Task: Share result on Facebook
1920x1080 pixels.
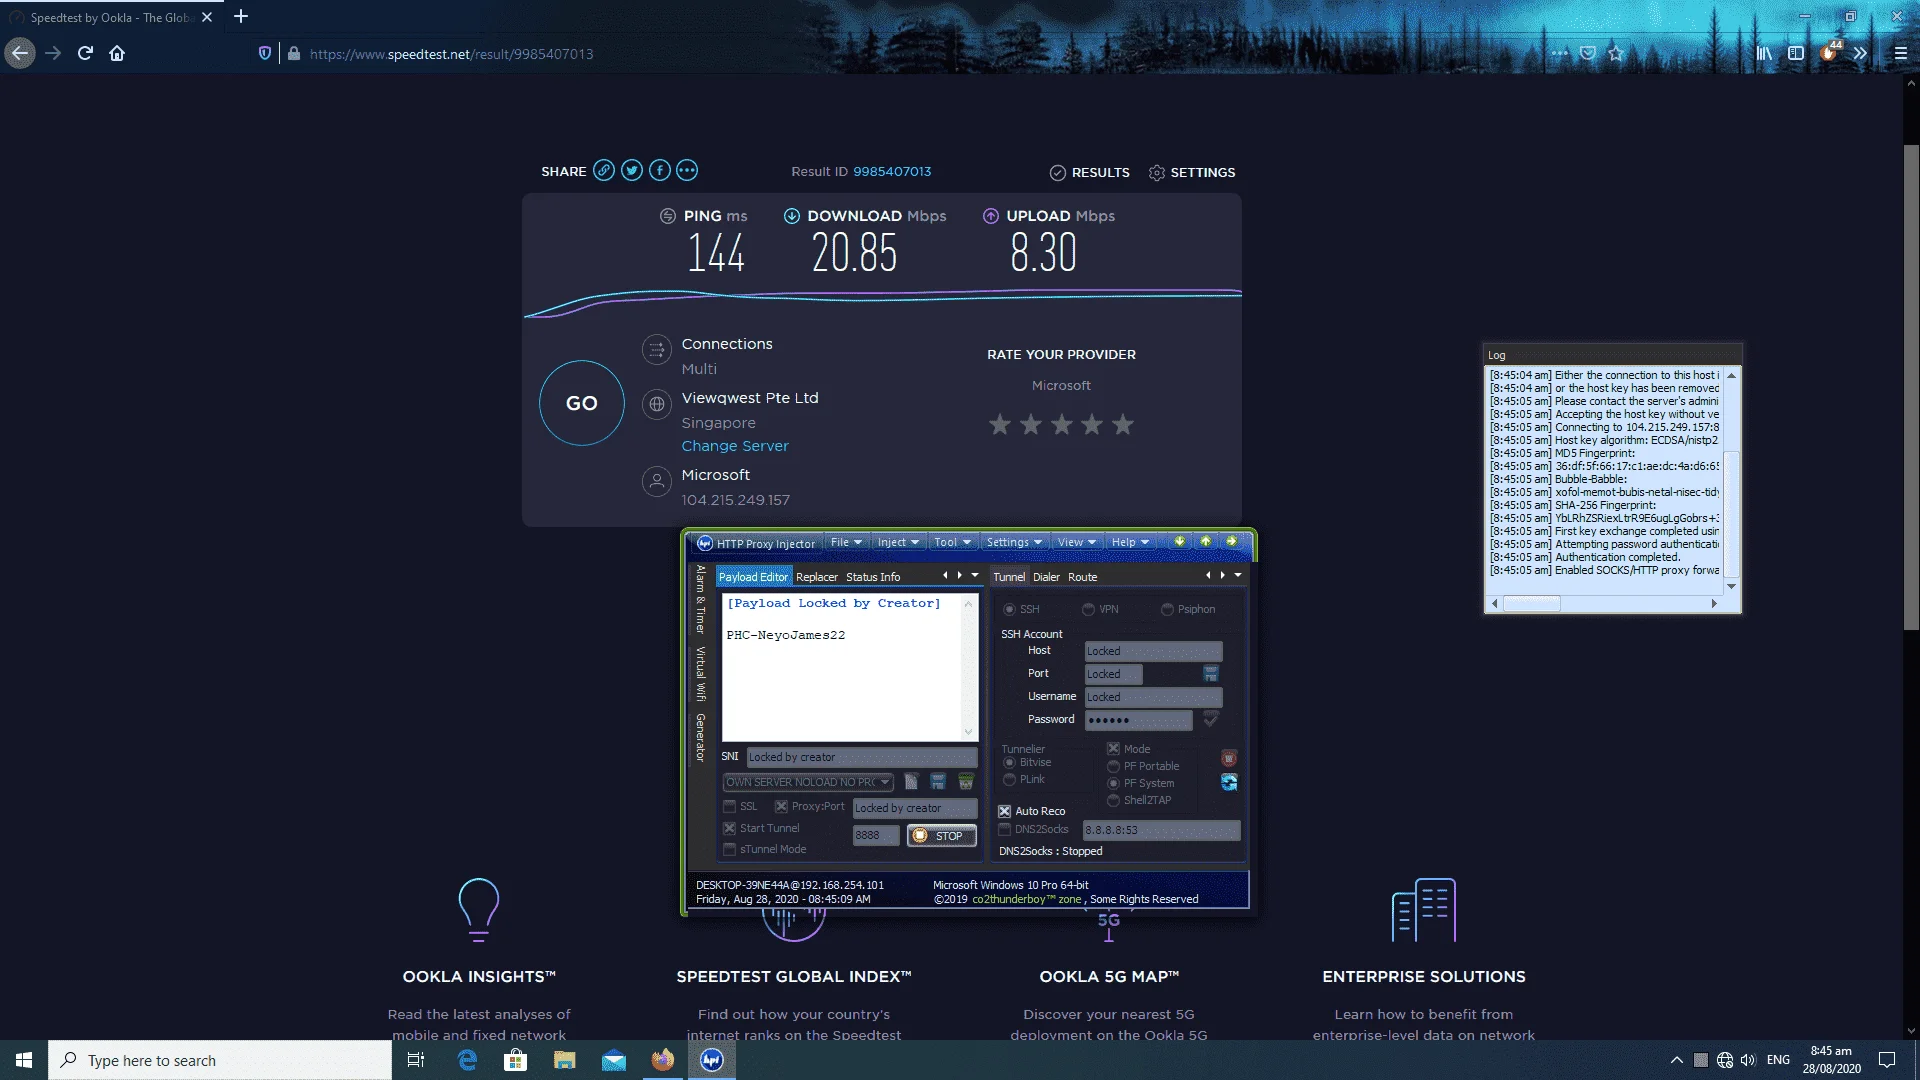Action: [660, 171]
